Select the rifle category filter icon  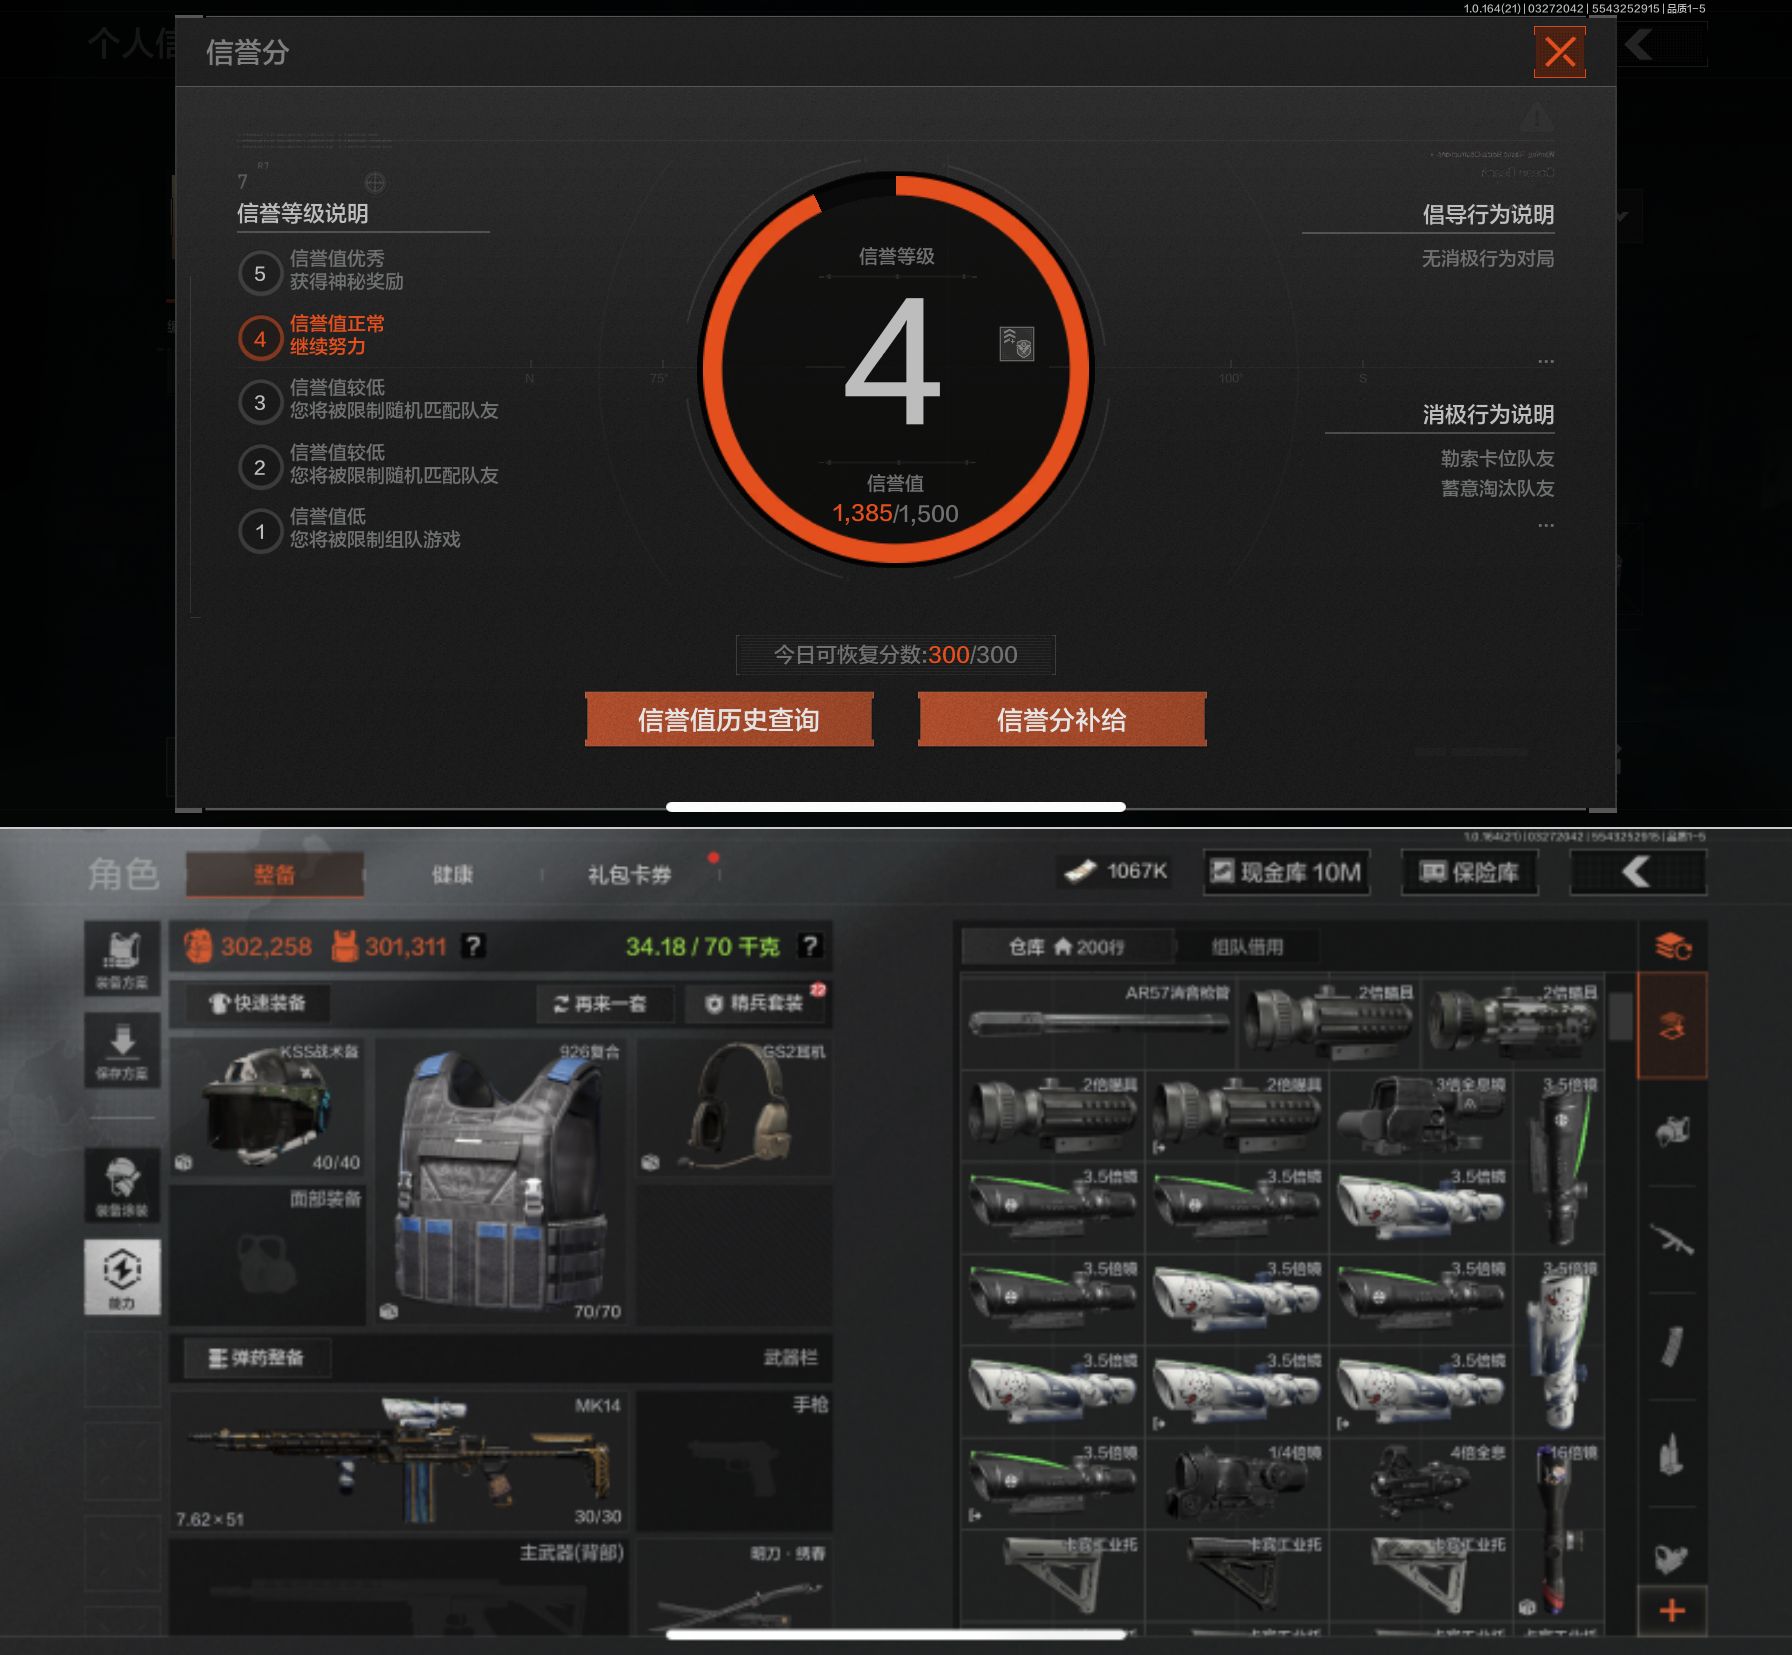point(1671,1241)
